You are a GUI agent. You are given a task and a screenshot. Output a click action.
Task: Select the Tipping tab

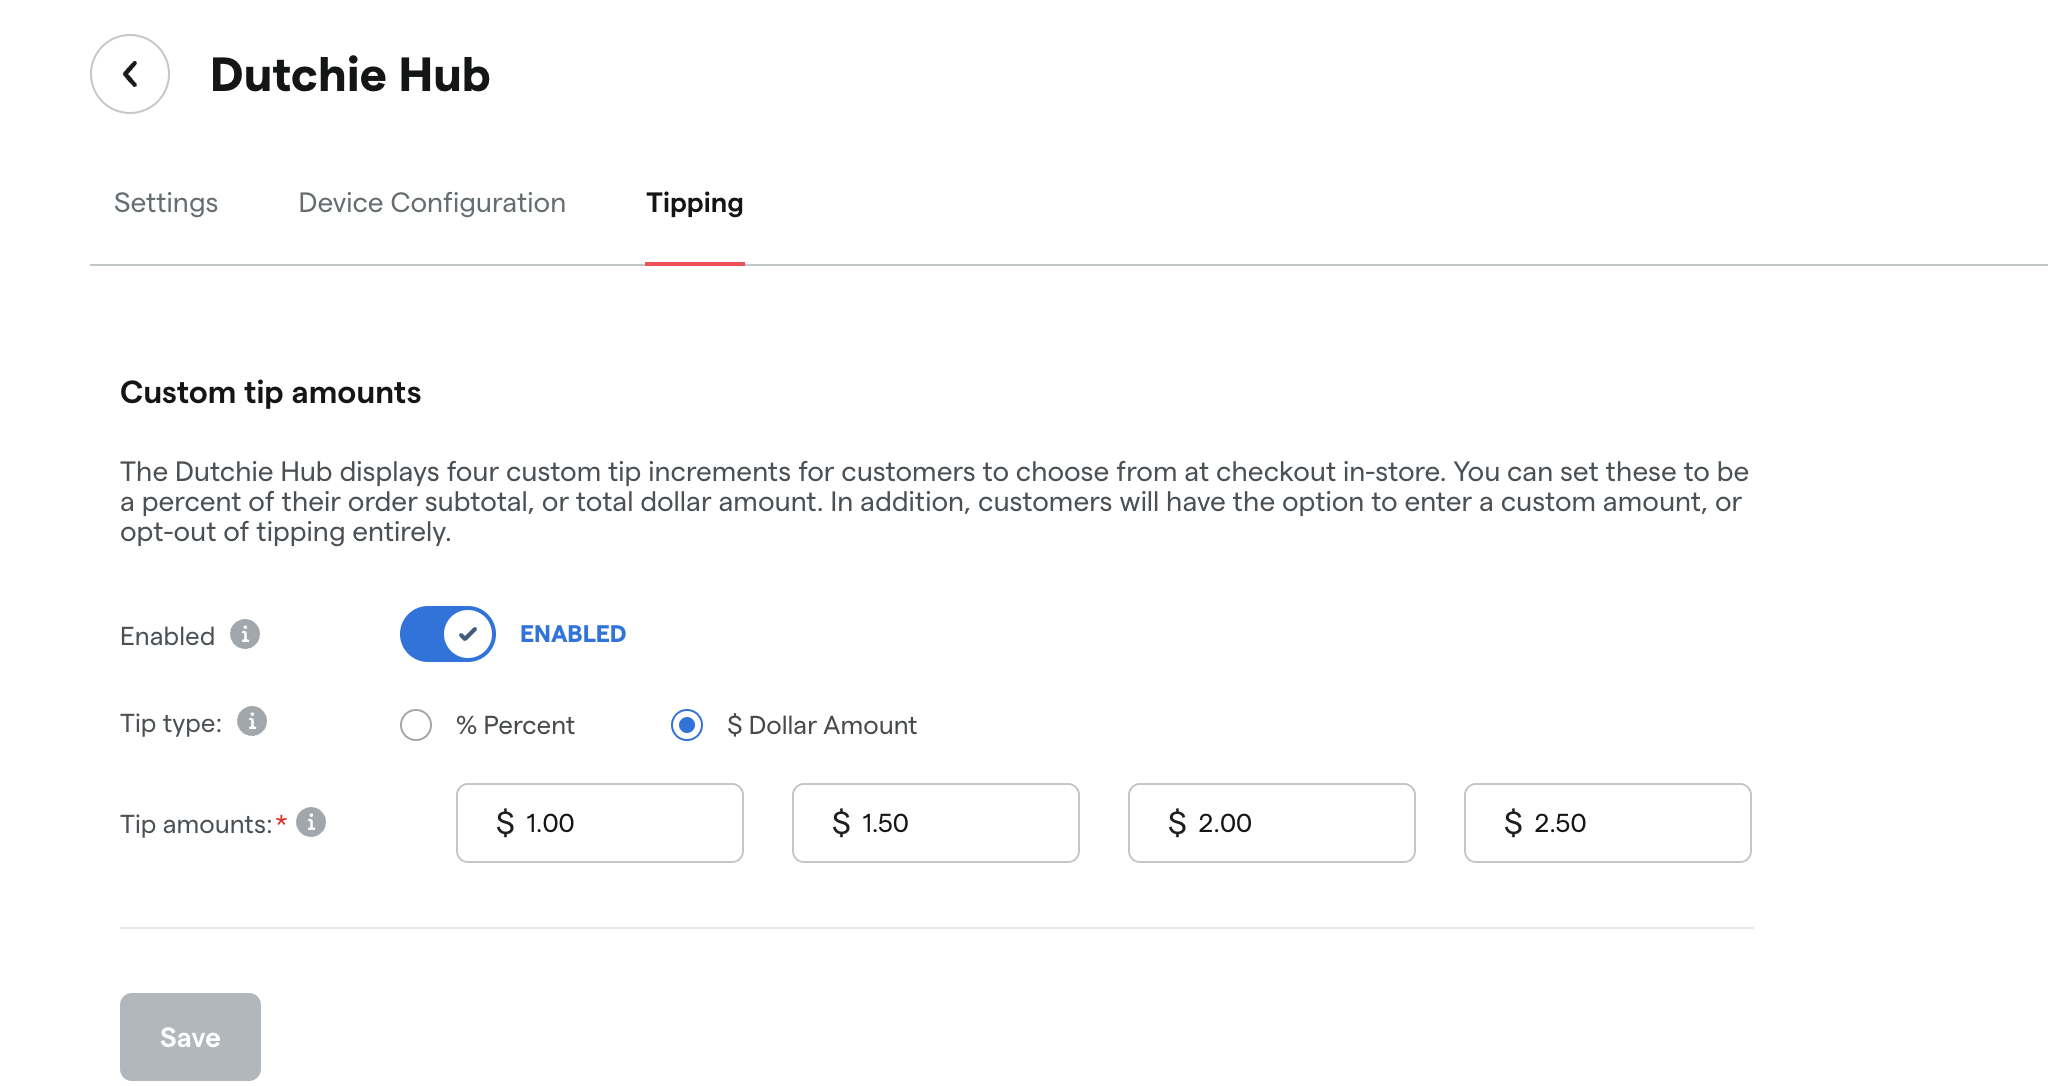tap(694, 202)
